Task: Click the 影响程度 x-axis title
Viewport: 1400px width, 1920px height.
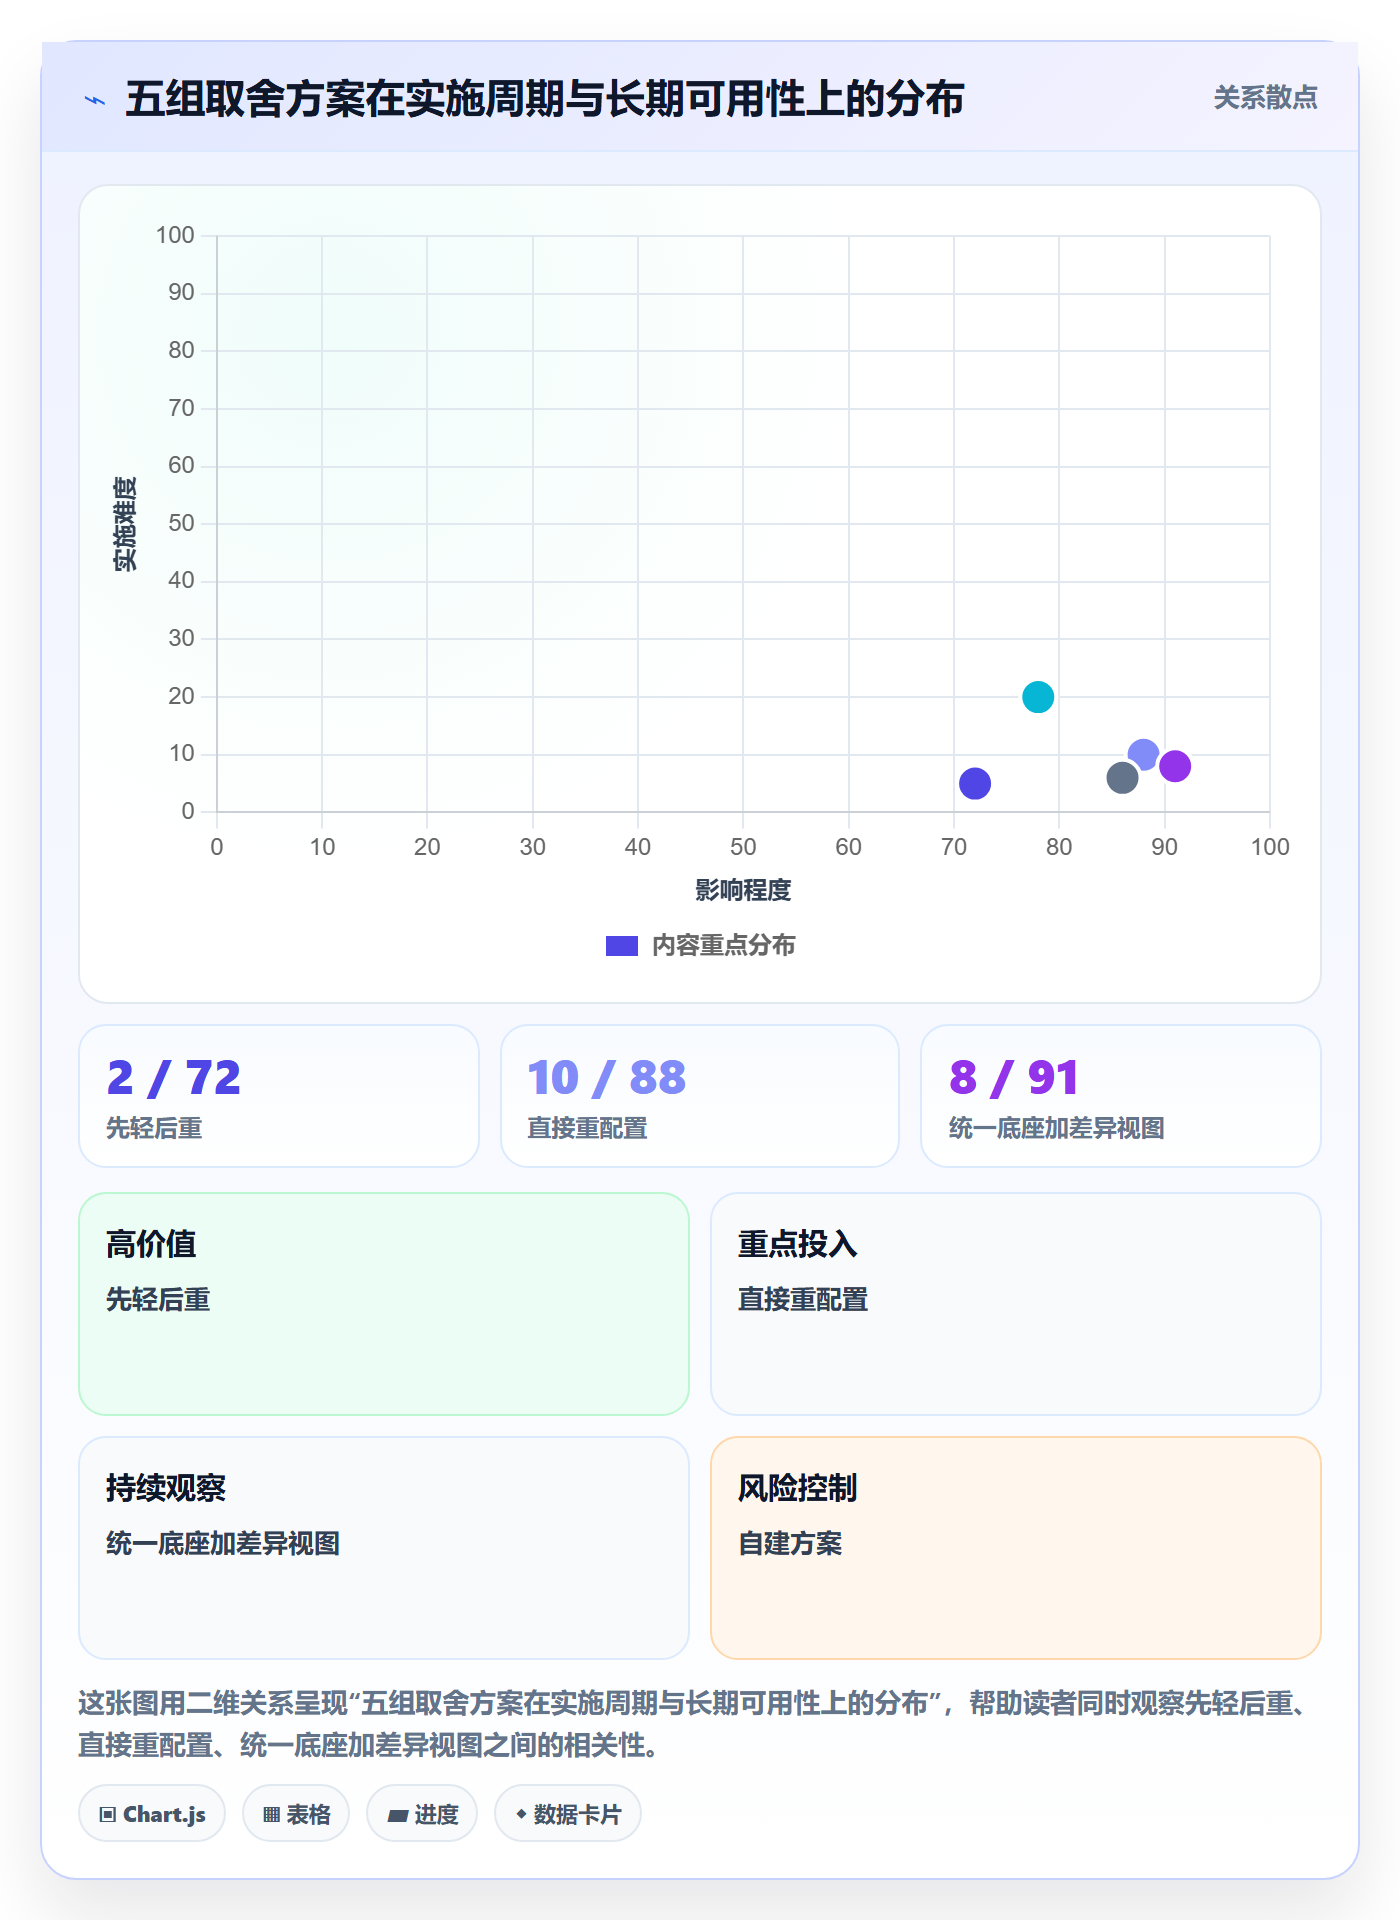Action: click(743, 890)
